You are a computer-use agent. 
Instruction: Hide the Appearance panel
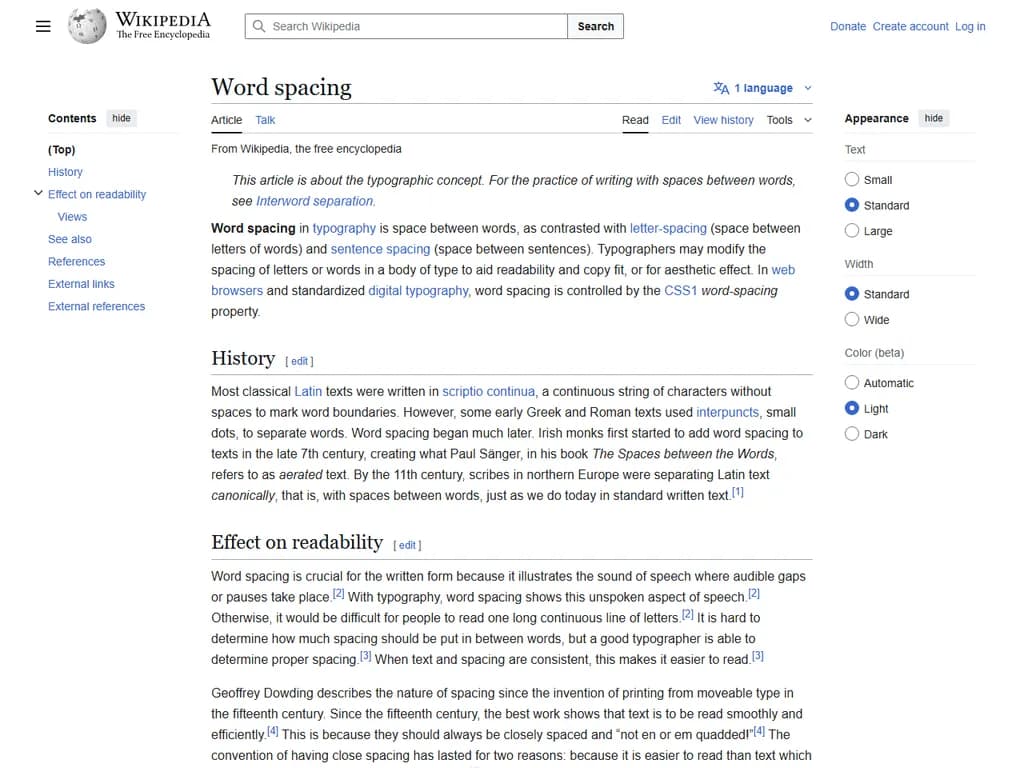pos(933,118)
